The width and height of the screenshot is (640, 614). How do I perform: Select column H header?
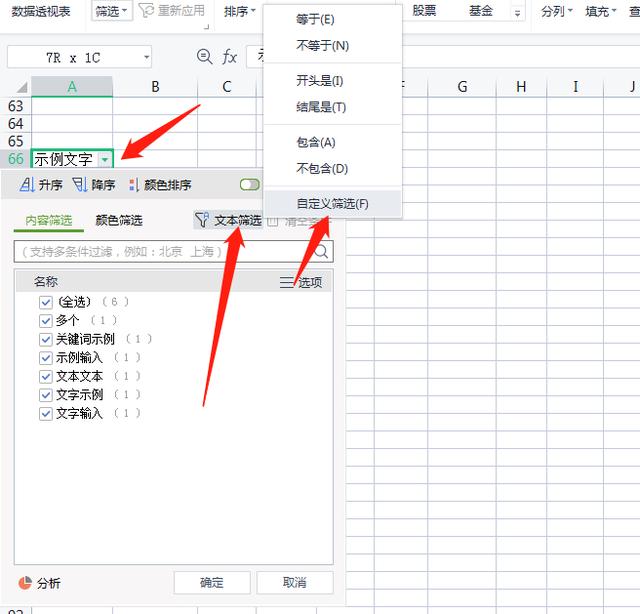(x=521, y=87)
